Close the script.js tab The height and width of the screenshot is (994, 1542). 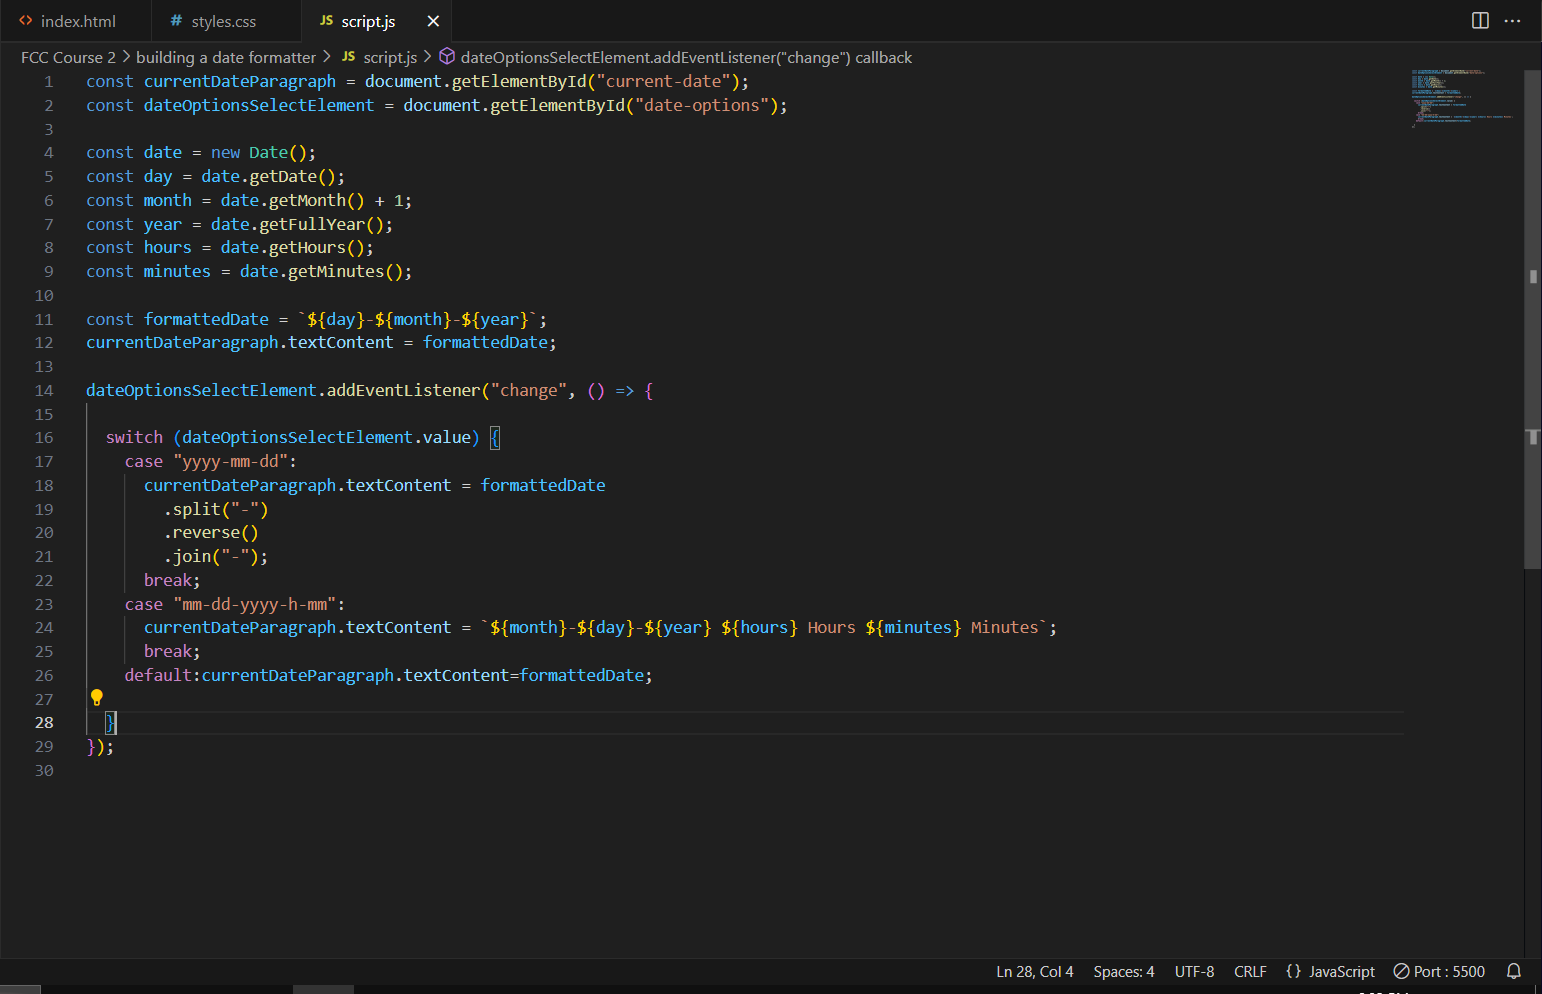pos(433,21)
